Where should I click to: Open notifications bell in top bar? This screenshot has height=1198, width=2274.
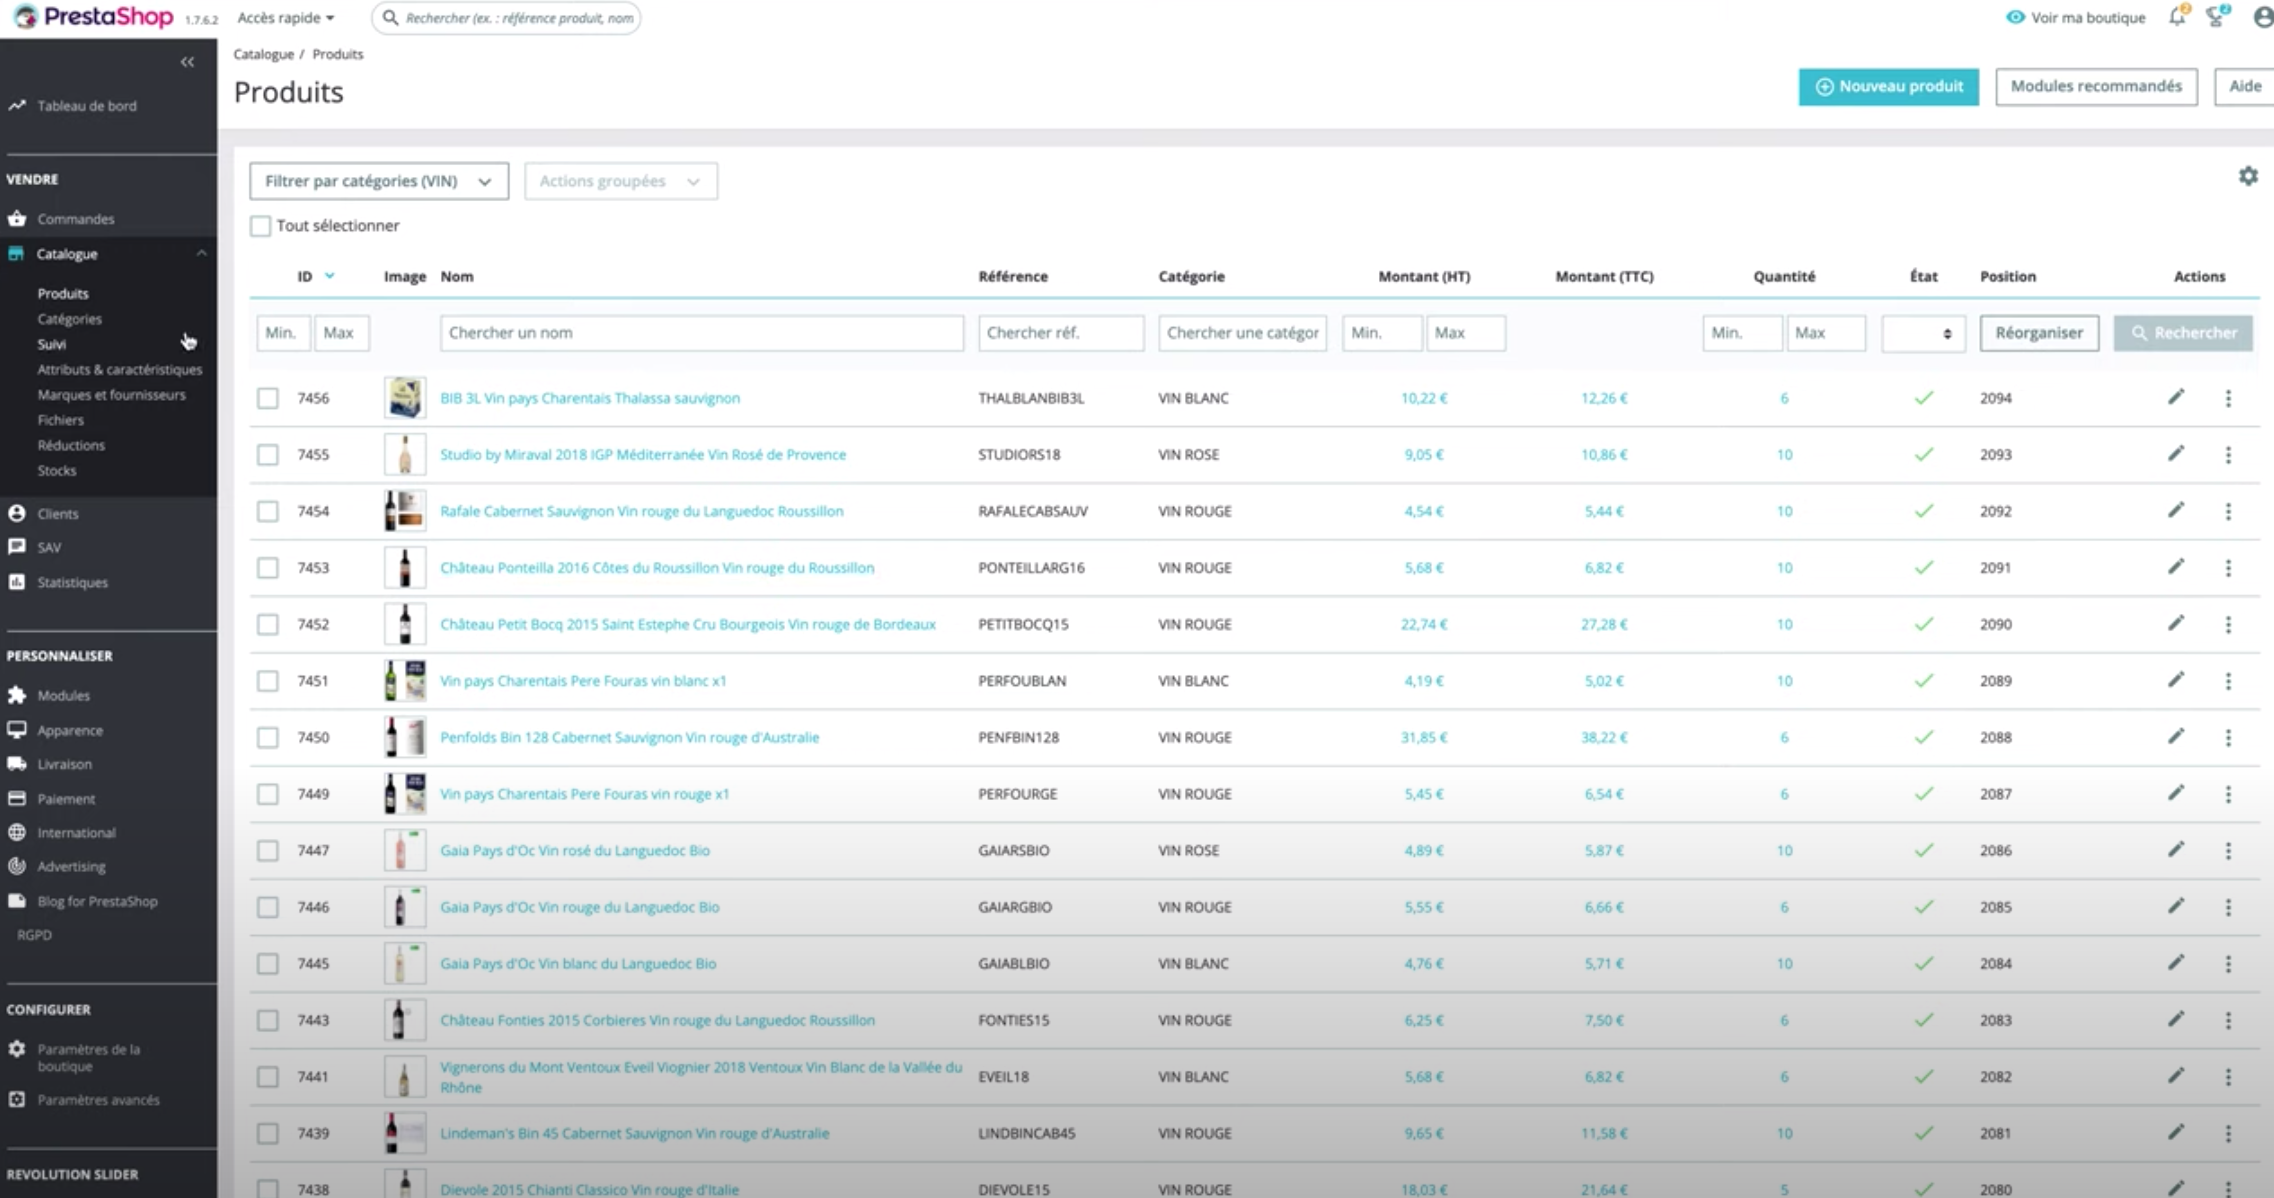click(2176, 17)
